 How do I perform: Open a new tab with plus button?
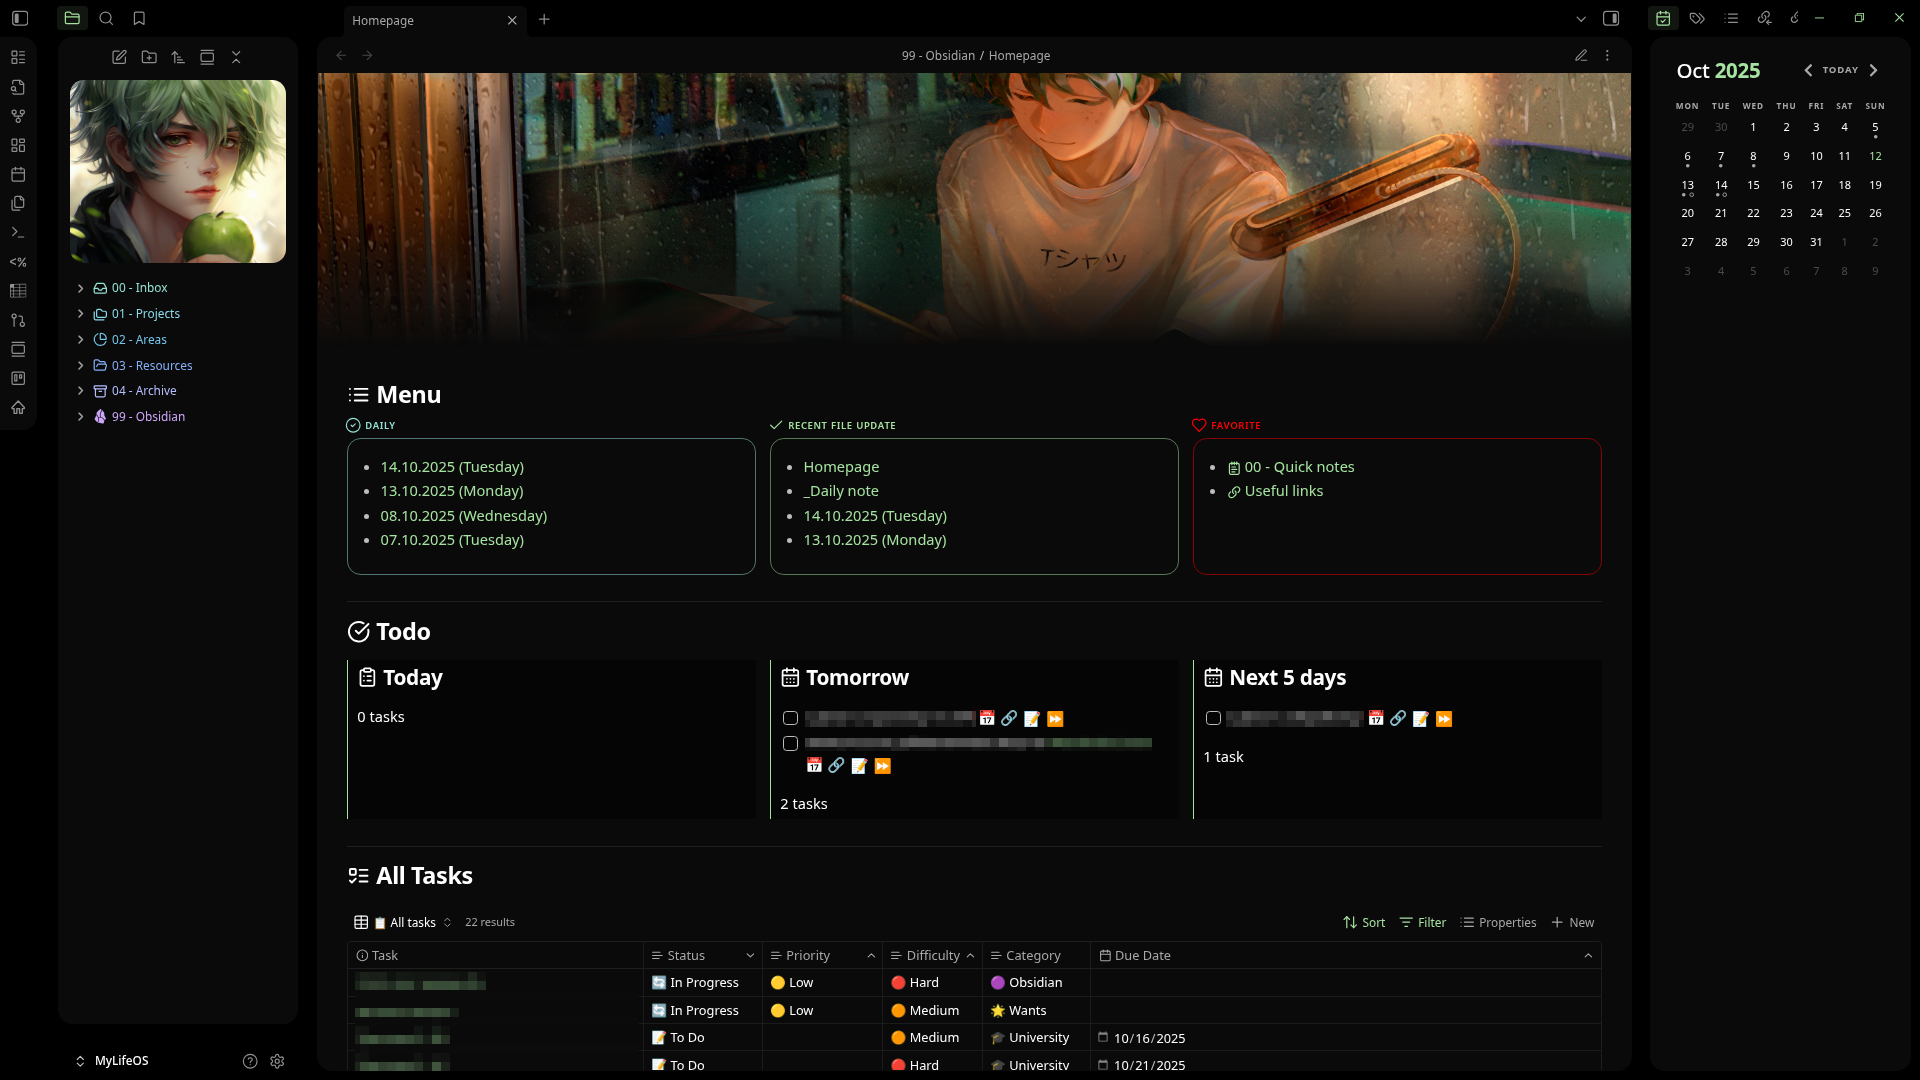(x=544, y=19)
